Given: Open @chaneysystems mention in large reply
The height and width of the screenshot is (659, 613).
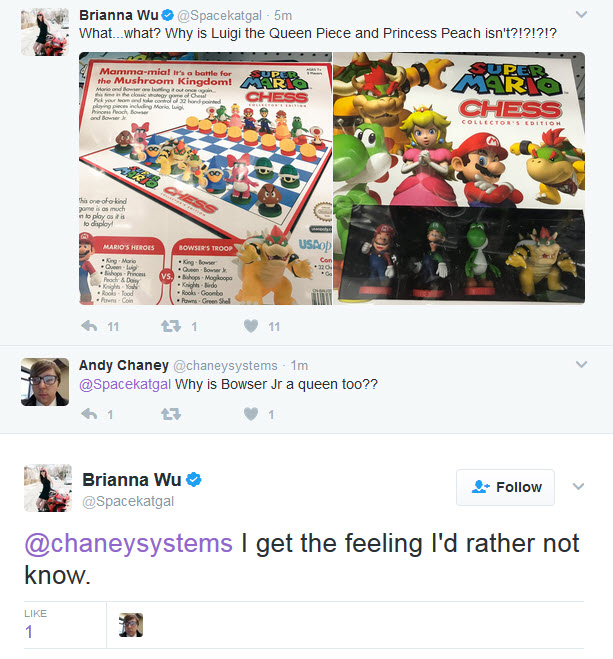Looking at the screenshot, I should coord(129,543).
